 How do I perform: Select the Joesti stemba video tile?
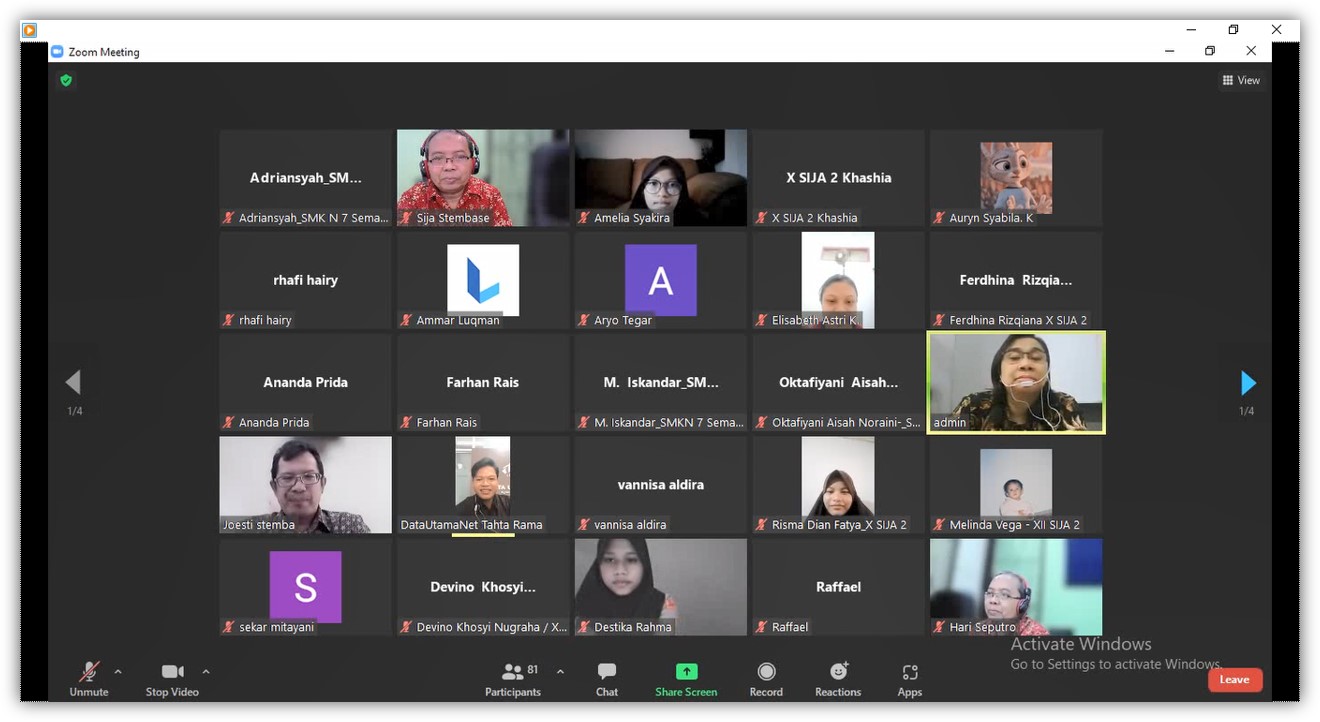306,485
